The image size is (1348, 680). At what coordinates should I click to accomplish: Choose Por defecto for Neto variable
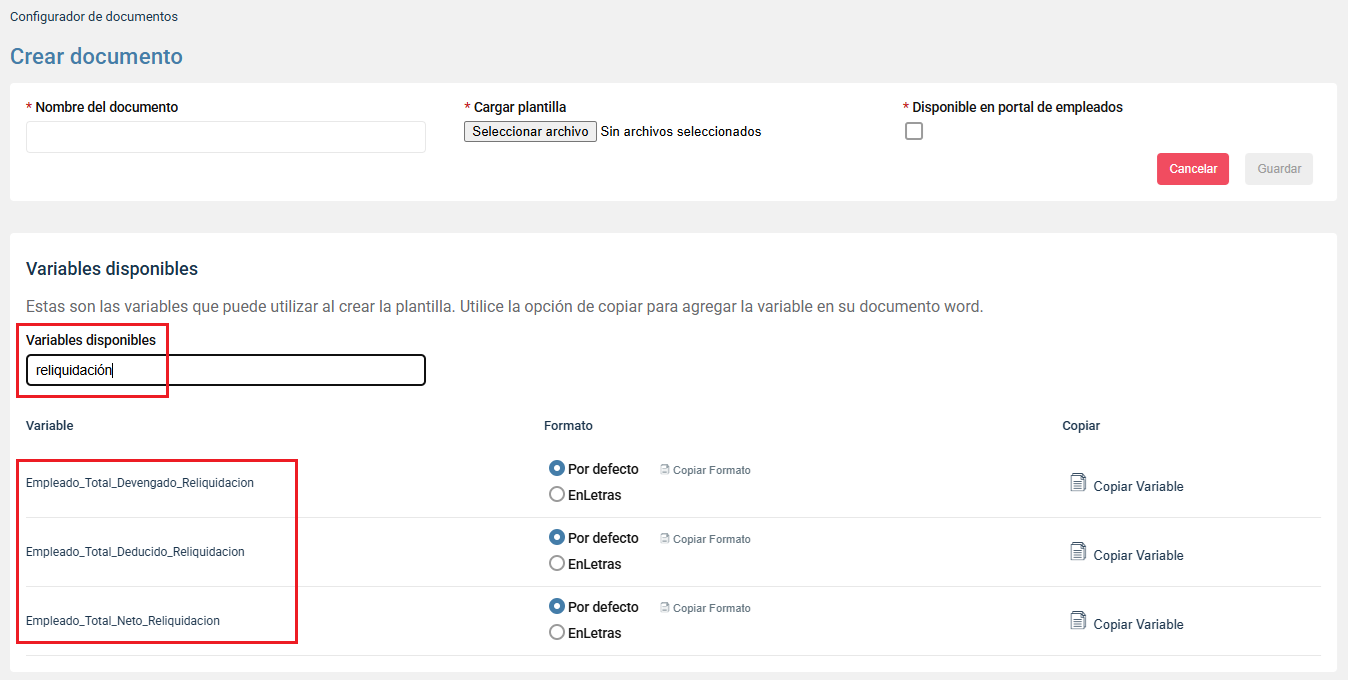[x=557, y=606]
